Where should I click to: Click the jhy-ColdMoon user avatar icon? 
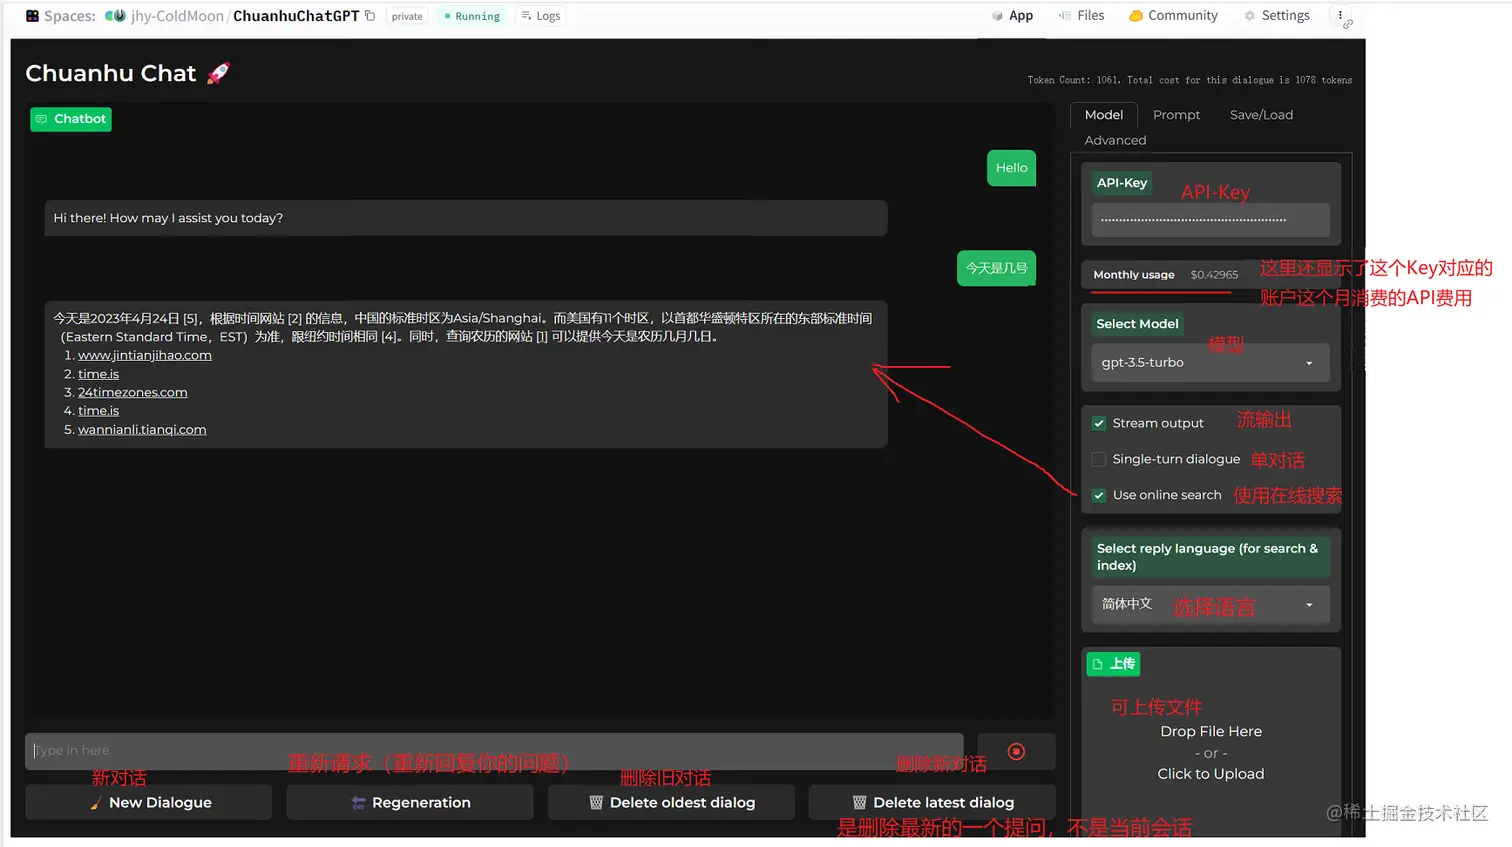pos(115,16)
